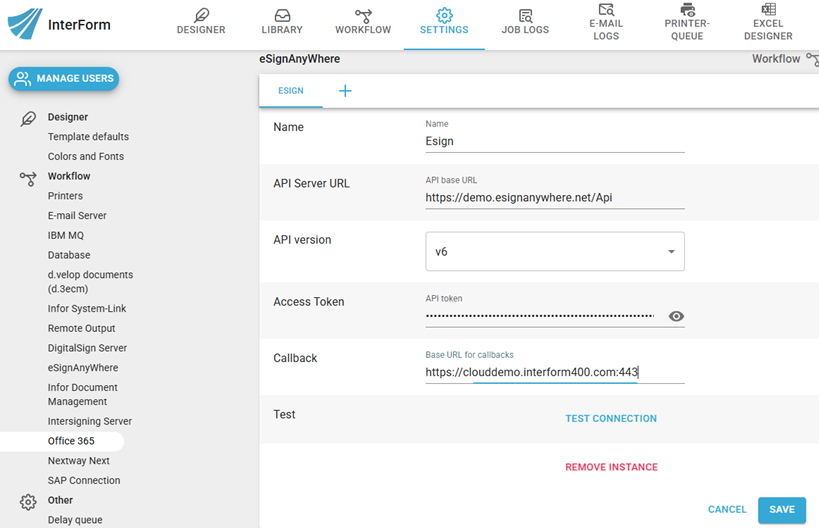Select Office 365 in sidebar
Viewport: 819px width, 528px height.
[x=71, y=441]
